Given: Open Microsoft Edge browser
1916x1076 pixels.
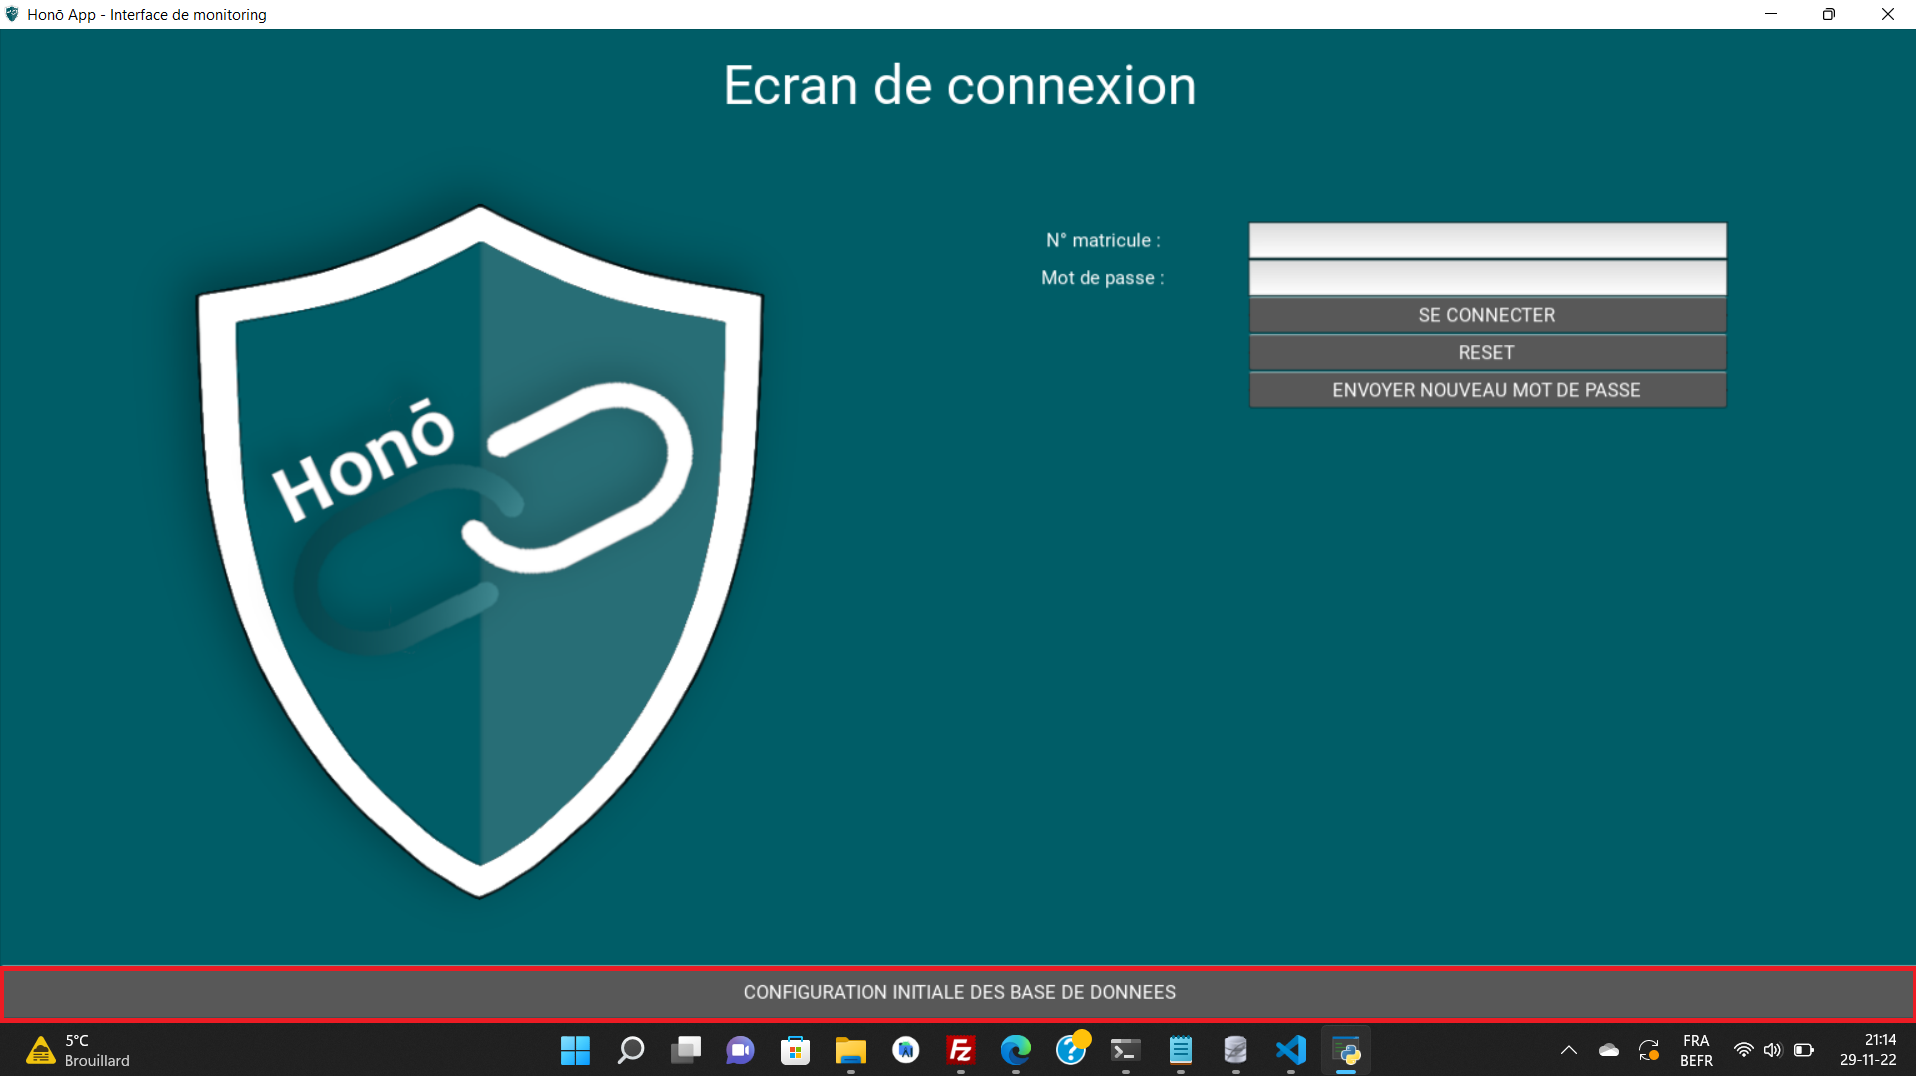Looking at the screenshot, I should pos(1015,1050).
